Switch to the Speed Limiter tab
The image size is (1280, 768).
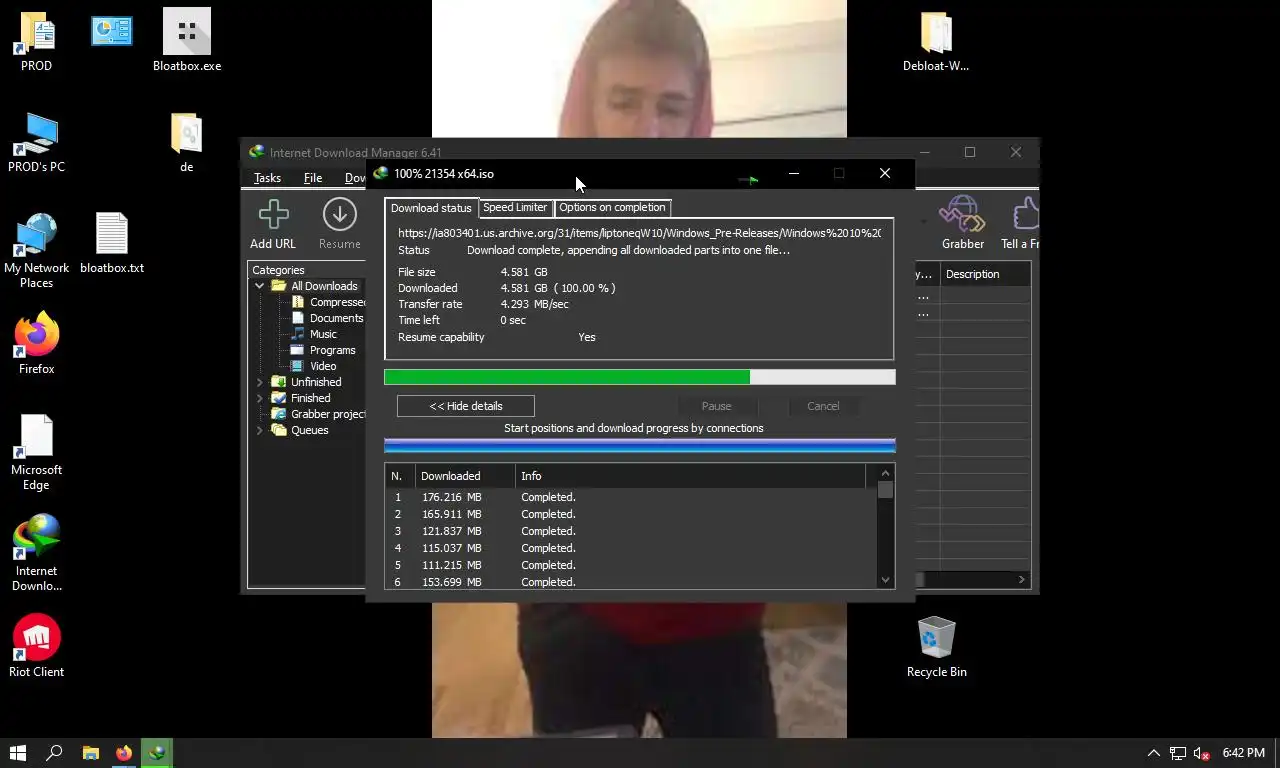tap(515, 207)
